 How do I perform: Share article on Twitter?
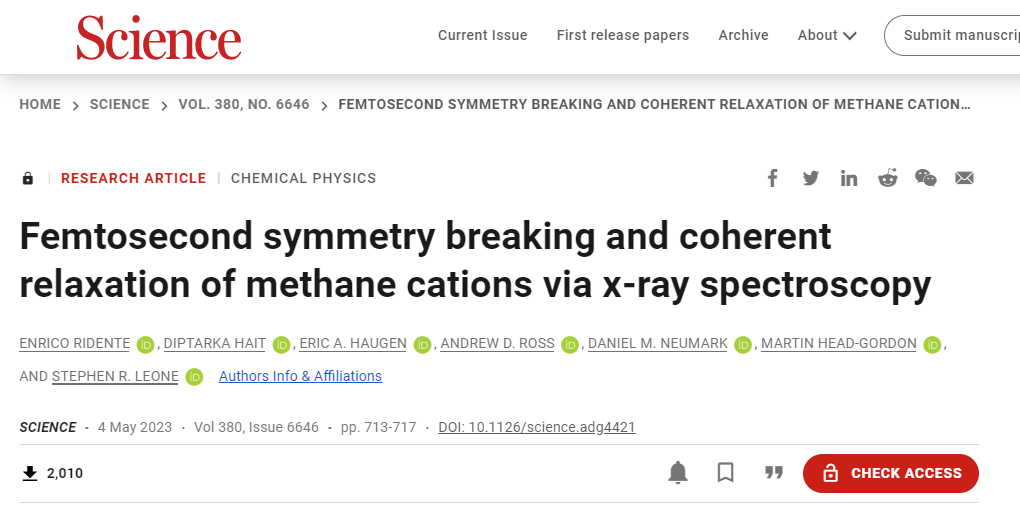click(x=811, y=178)
